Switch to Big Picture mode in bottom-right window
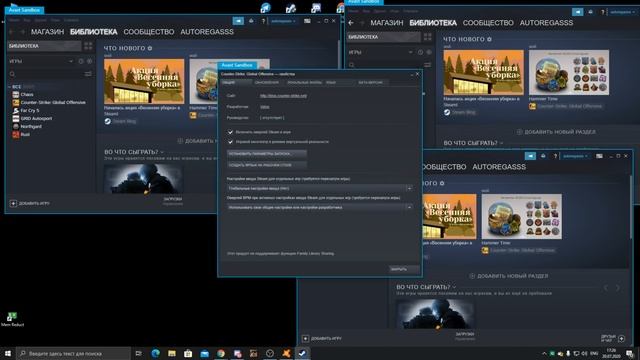 pos(599,156)
